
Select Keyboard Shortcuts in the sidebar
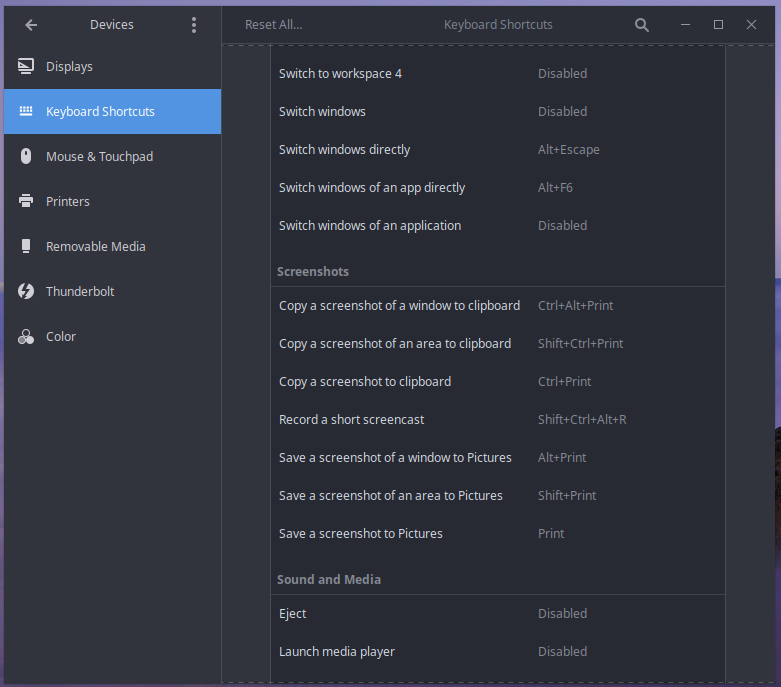(100, 112)
